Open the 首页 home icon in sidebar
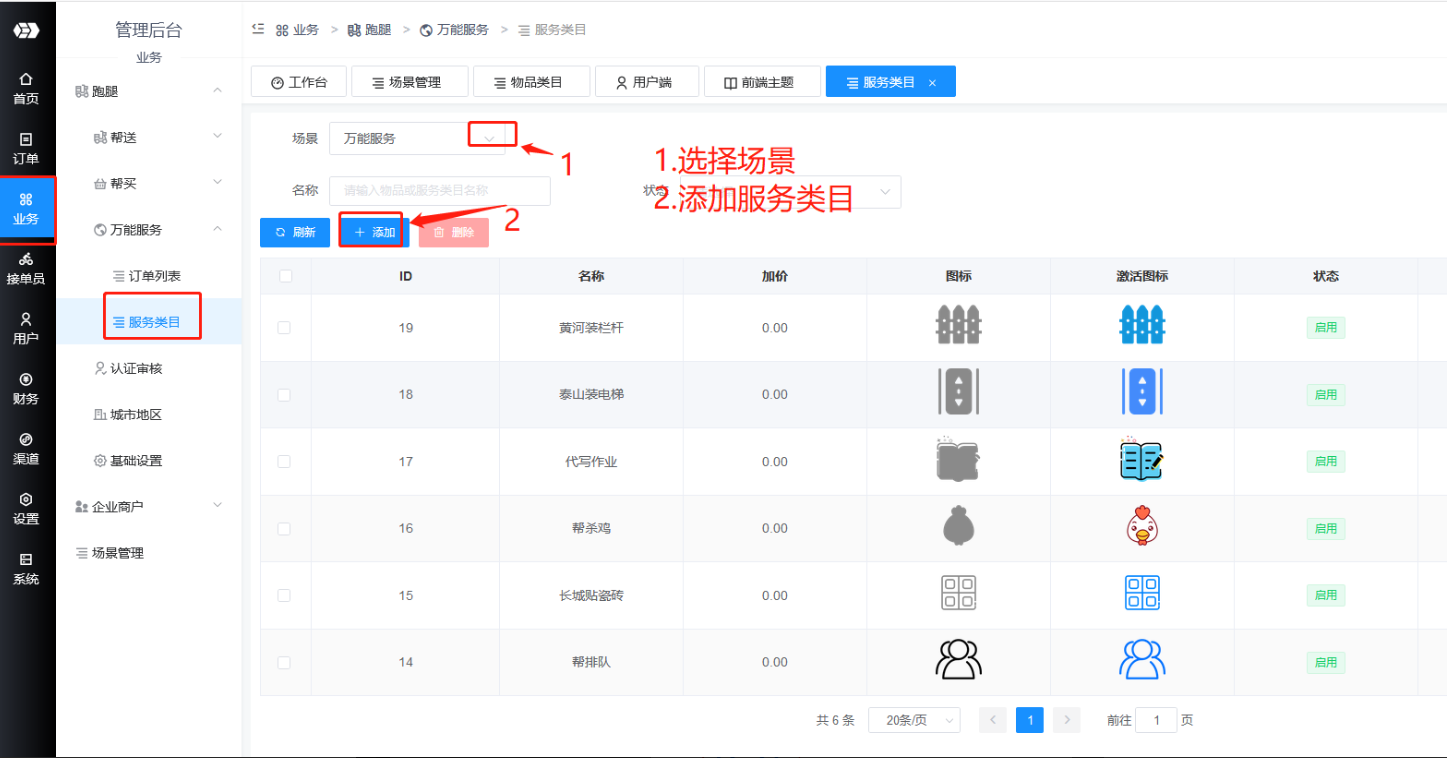This screenshot has height=758, width=1447. click(x=26, y=87)
